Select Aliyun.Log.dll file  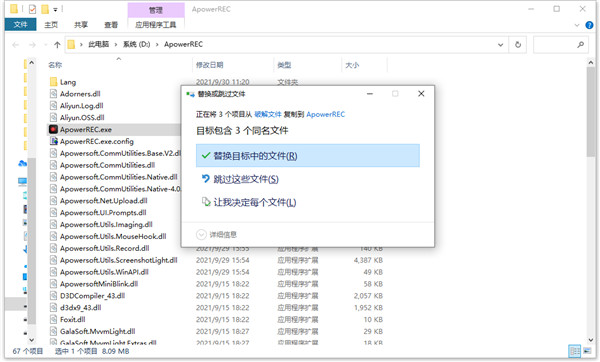82,106
